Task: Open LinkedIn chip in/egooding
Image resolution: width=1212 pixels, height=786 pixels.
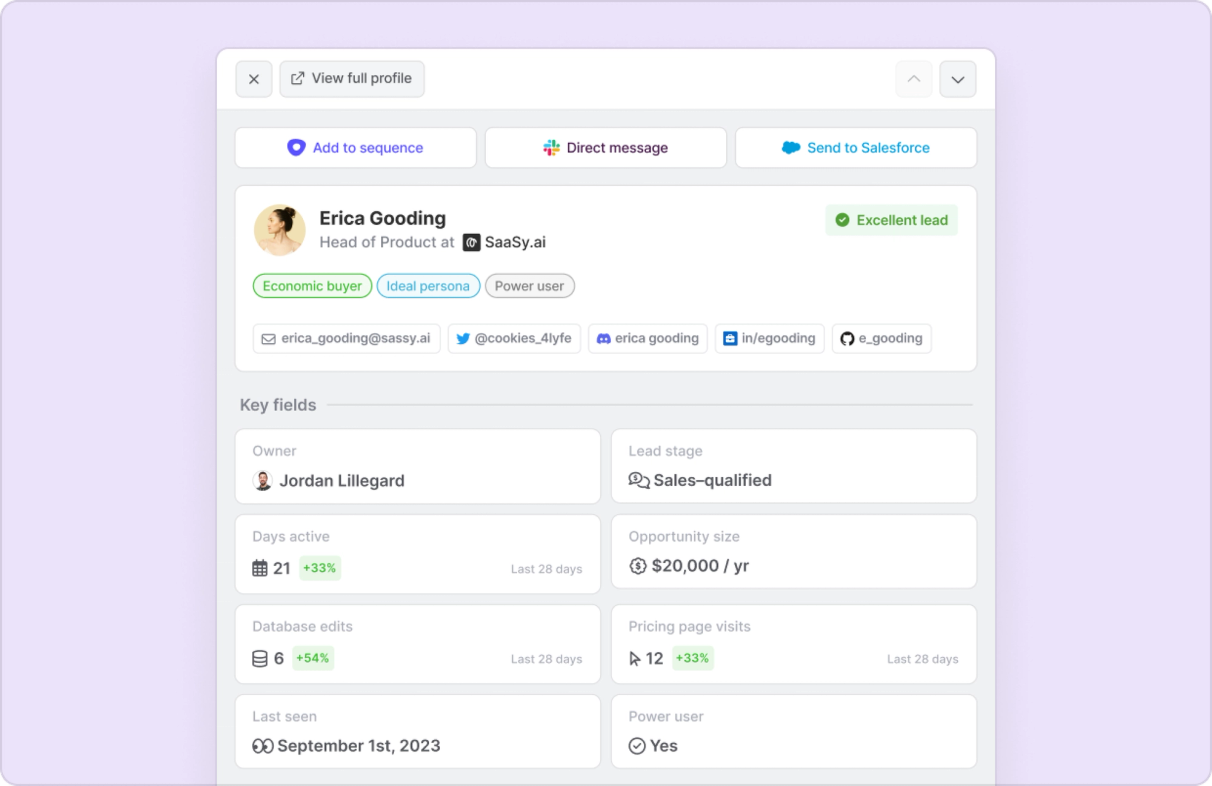Action: point(770,339)
